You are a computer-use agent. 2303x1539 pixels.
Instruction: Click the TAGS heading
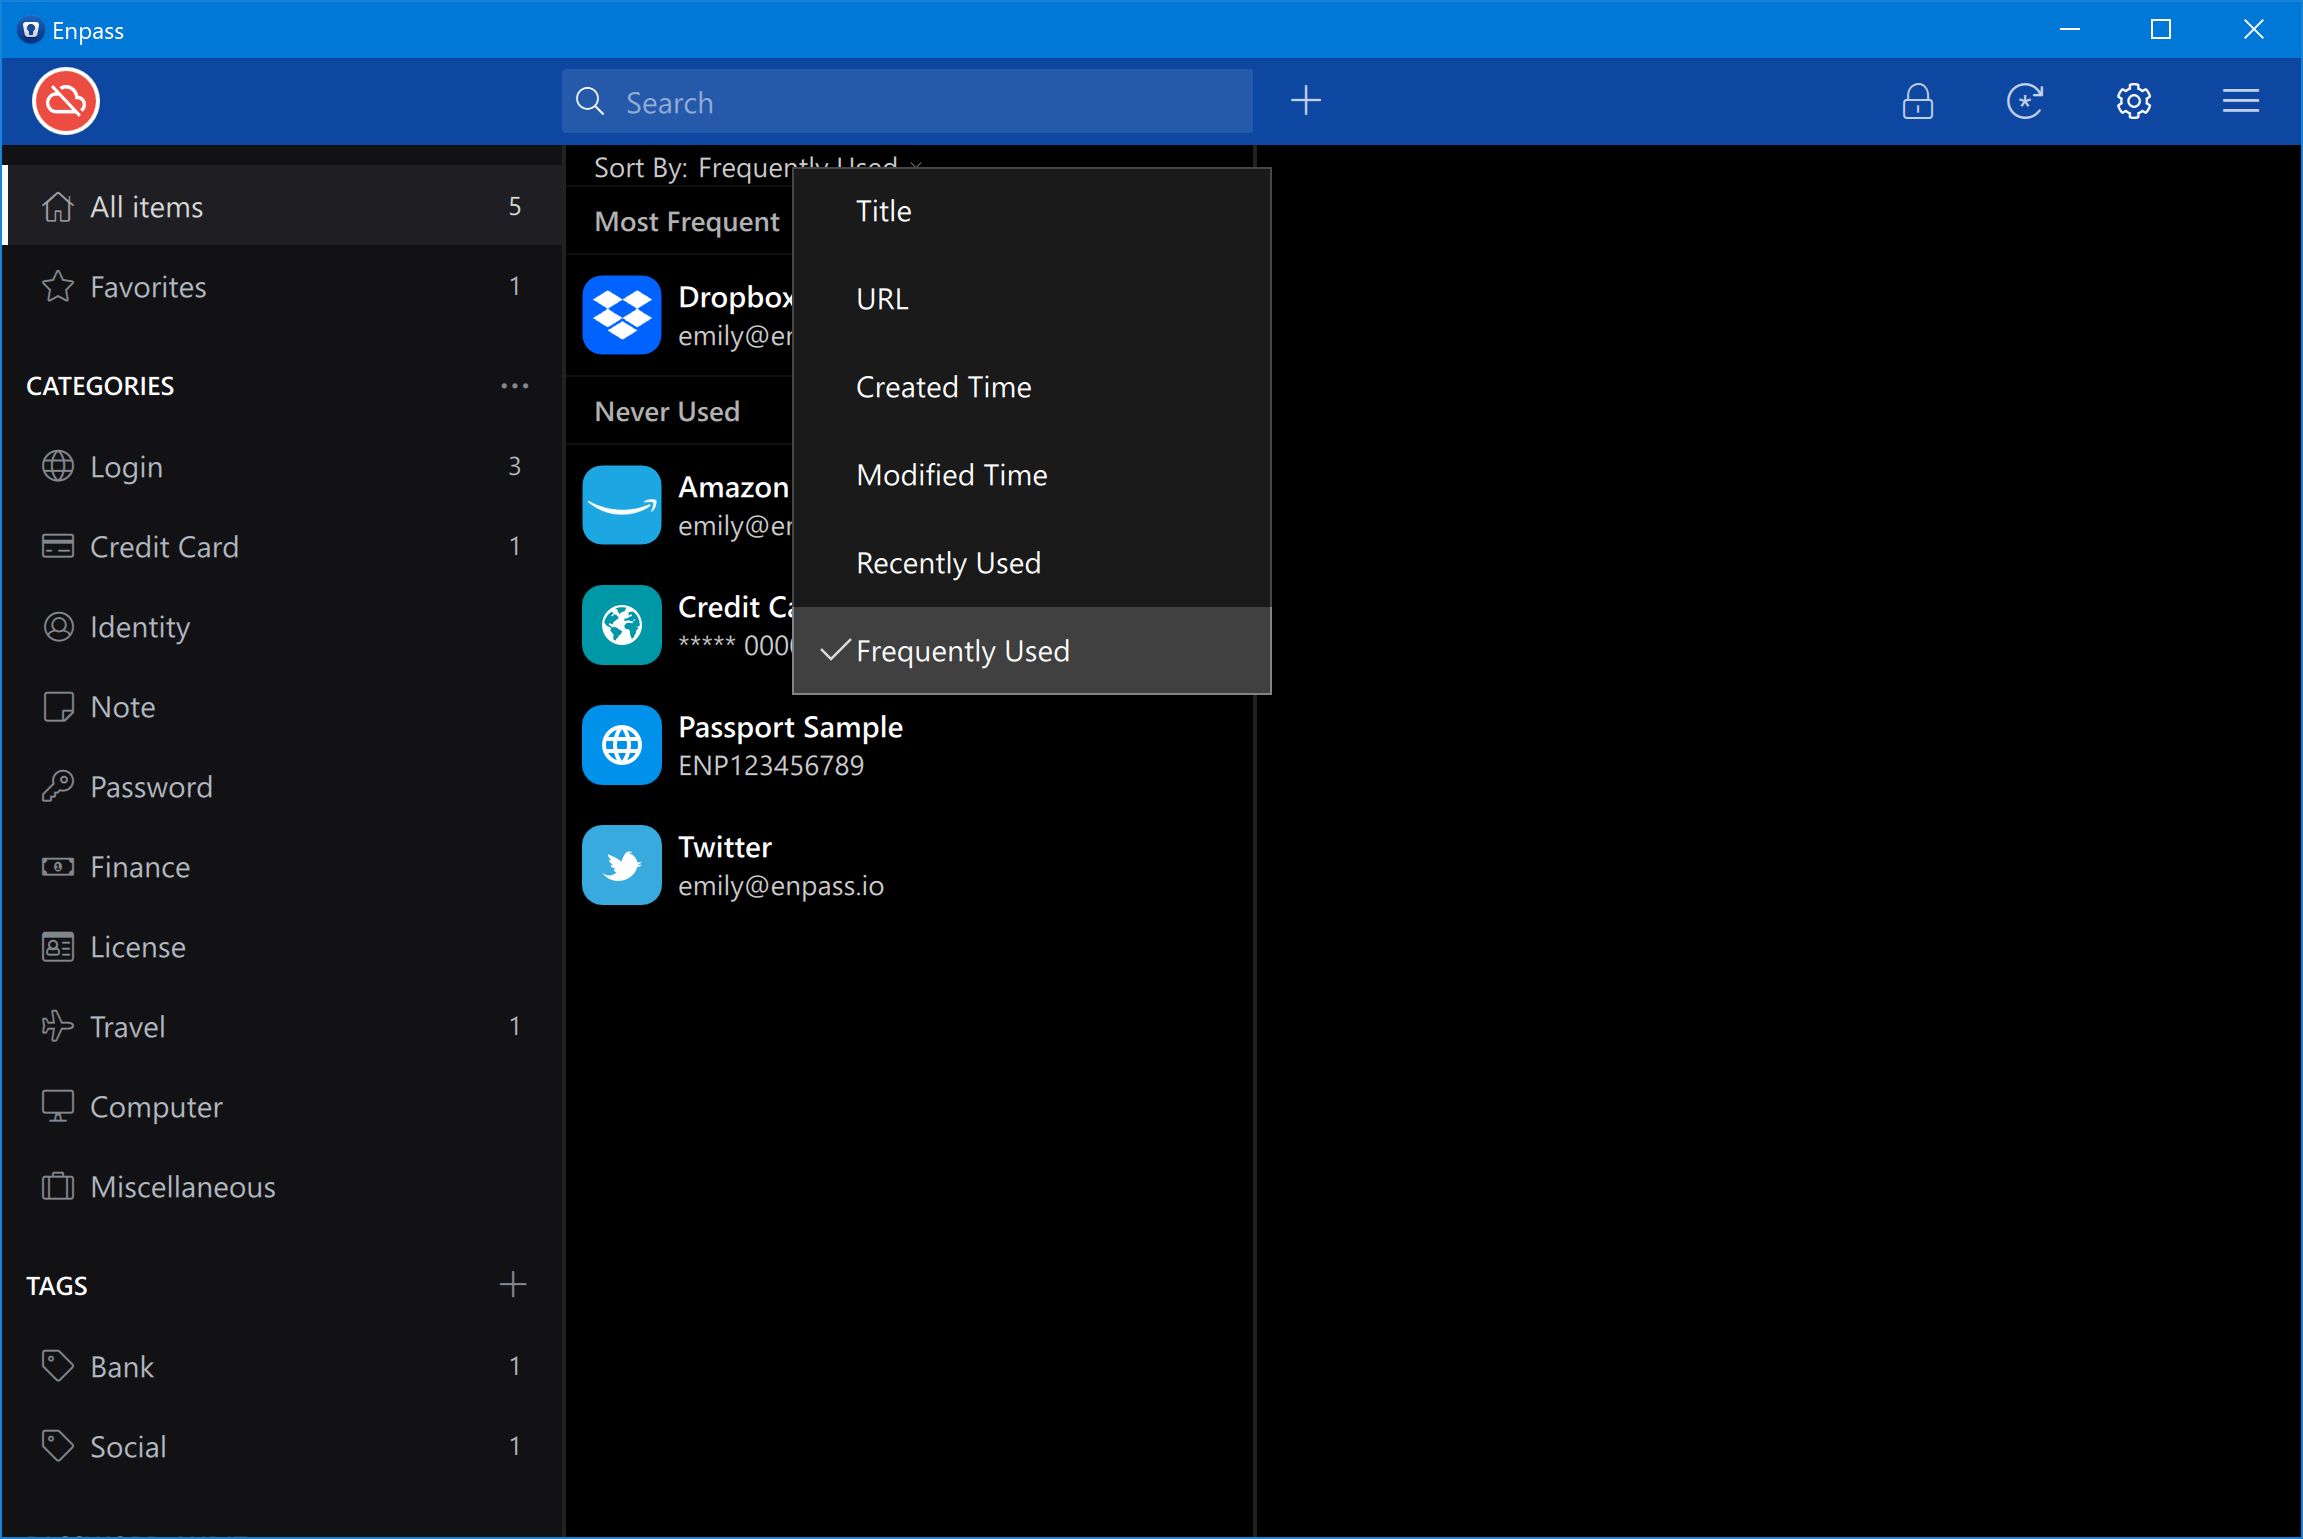[x=57, y=1286]
